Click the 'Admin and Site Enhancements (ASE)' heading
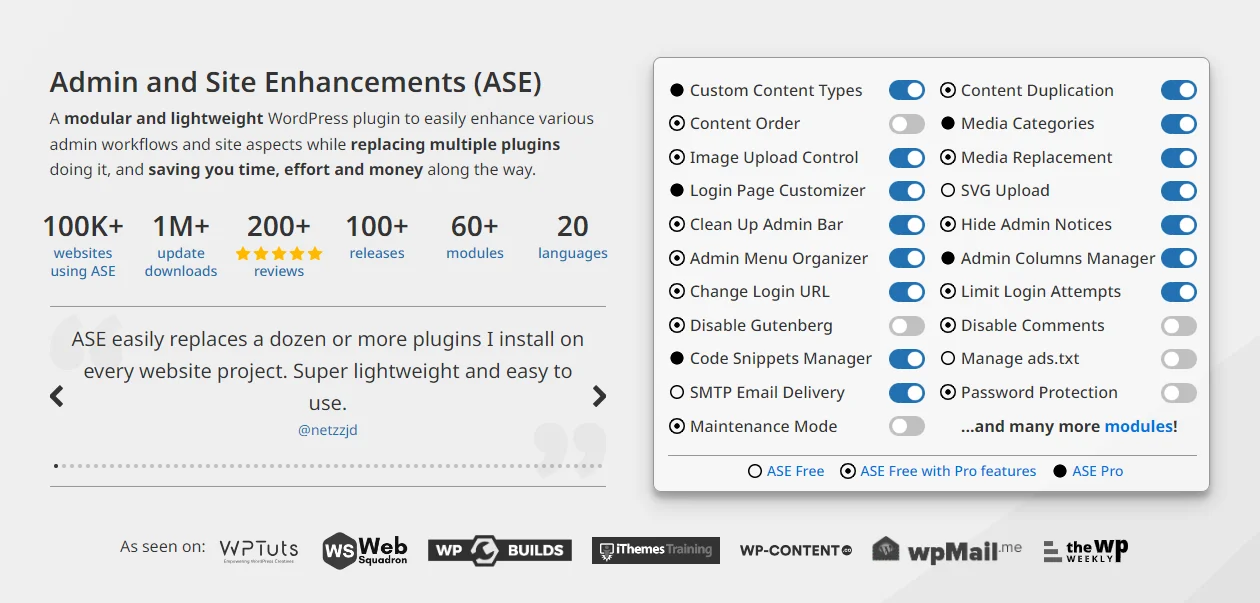Image resolution: width=1260 pixels, height=603 pixels. tap(296, 82)
